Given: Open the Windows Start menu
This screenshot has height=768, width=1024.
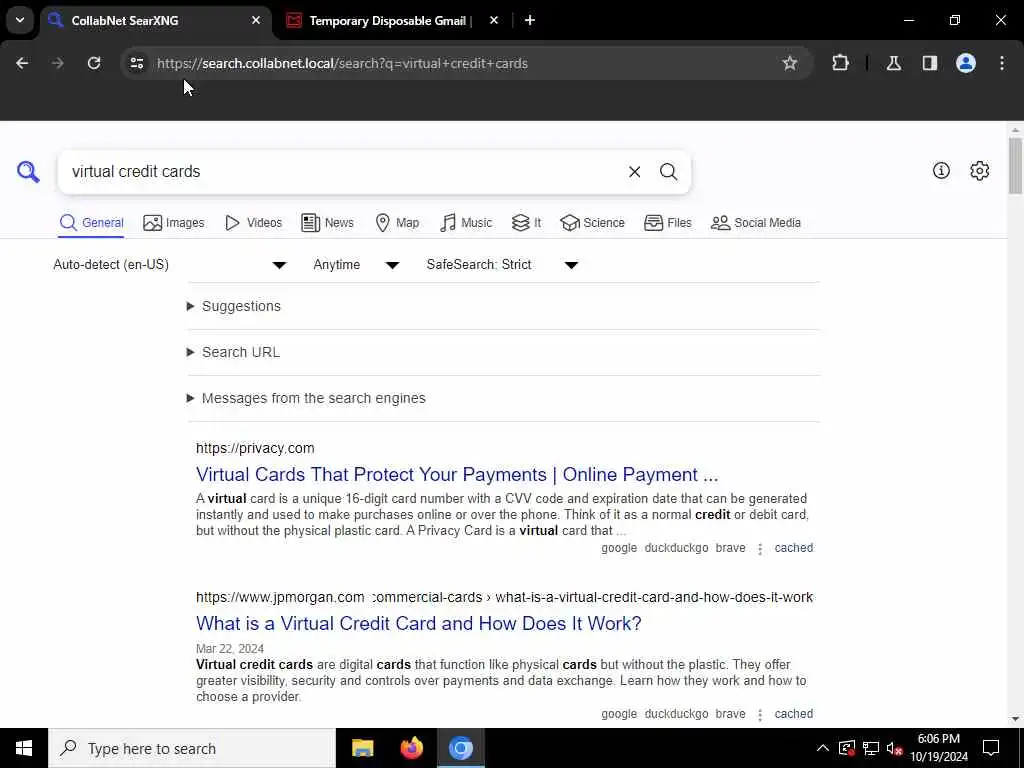Looking at the screenshot, I should click(x=24, y=748).
